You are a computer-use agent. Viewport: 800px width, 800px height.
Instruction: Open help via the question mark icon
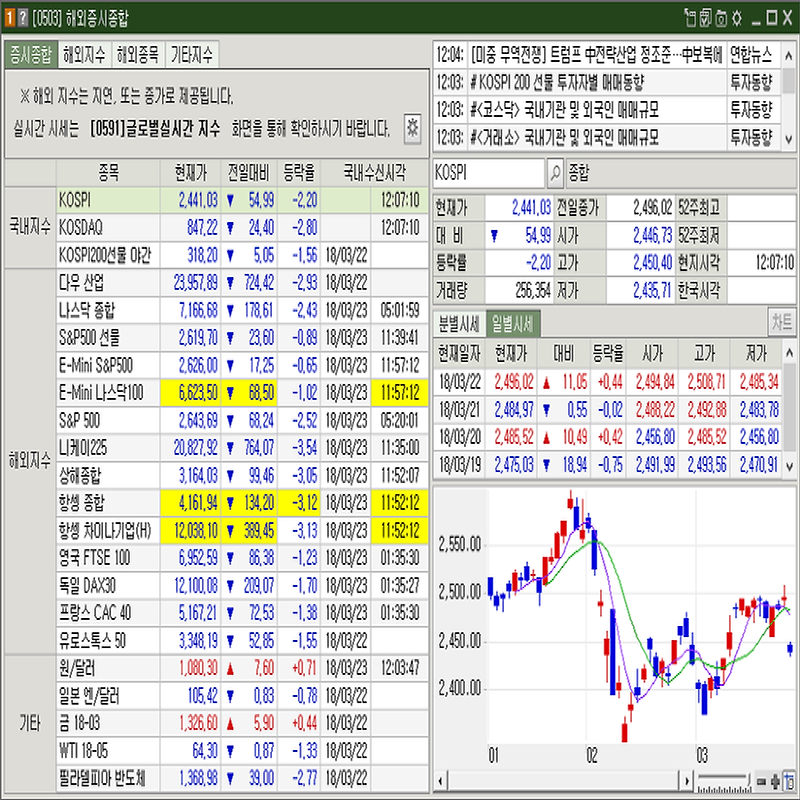coord(23,17)
